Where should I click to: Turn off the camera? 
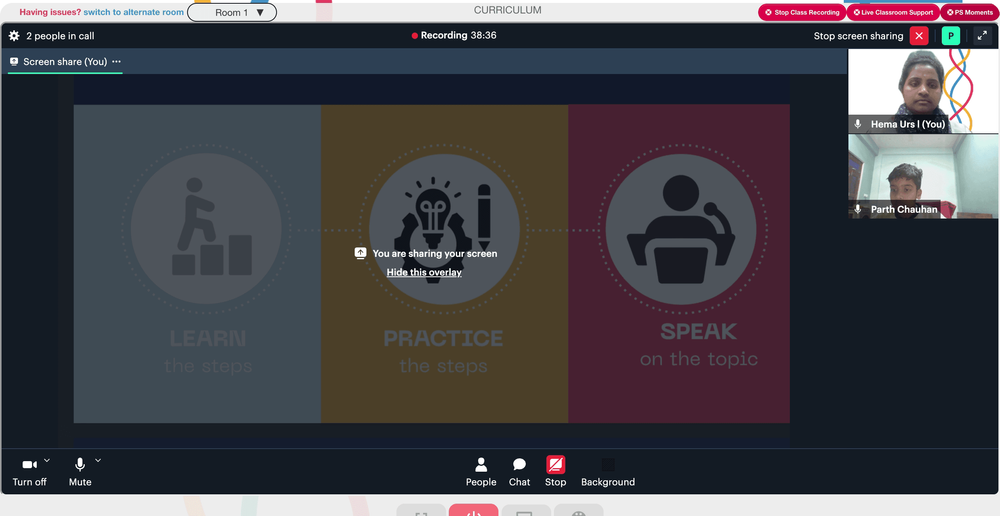pos(29,471)
